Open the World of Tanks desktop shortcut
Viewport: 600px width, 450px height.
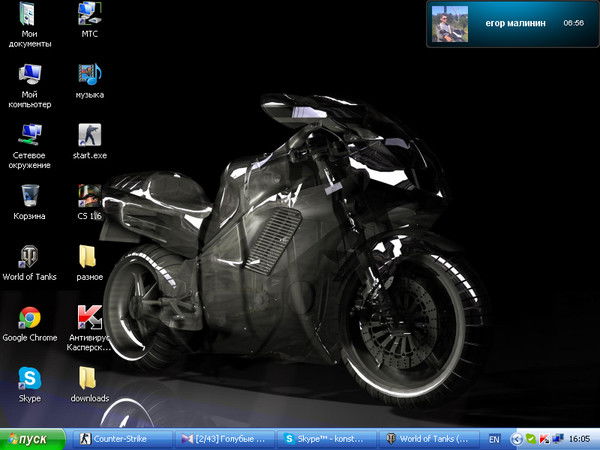click(29, 254)
